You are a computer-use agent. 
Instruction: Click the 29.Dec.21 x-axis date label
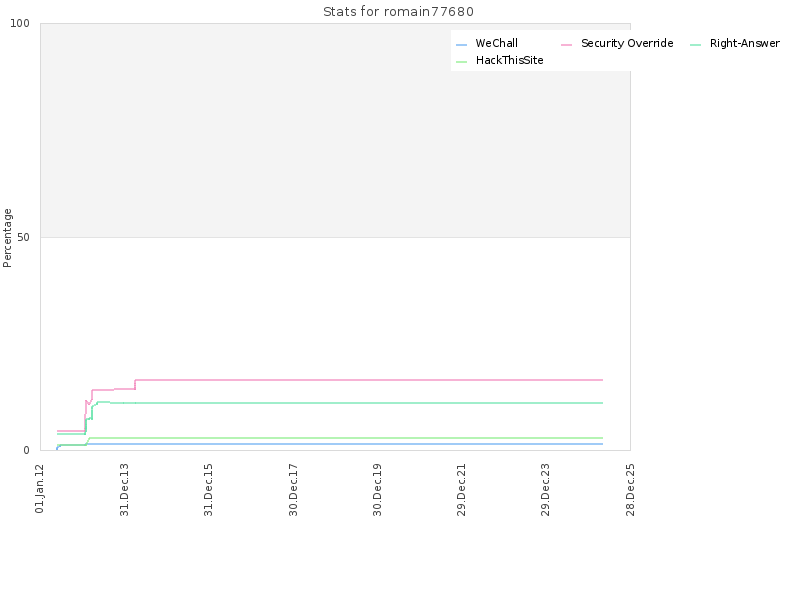point(461,490)
